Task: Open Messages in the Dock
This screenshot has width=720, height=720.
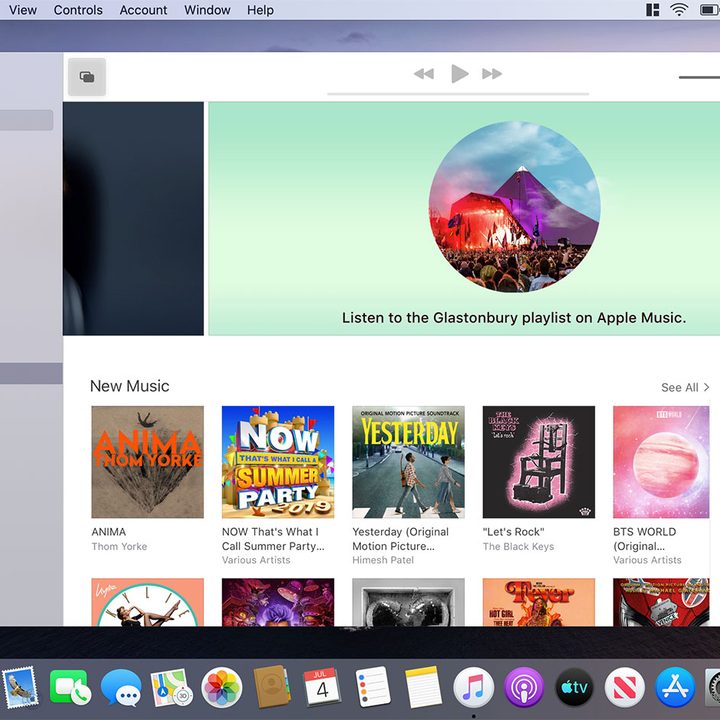Action: 121,687
